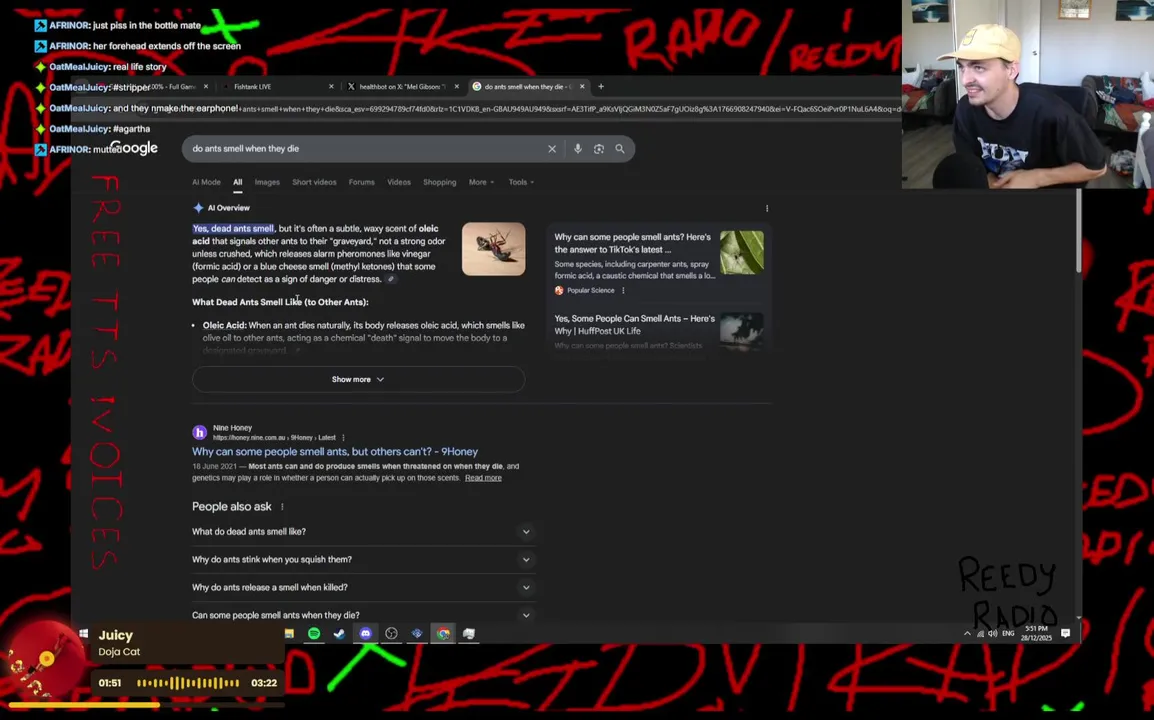Open the taskbar clock showing 5:51 PM
Image resolution: width=1154 pixels, height=720 pixels.
[x=1036, y=633]
